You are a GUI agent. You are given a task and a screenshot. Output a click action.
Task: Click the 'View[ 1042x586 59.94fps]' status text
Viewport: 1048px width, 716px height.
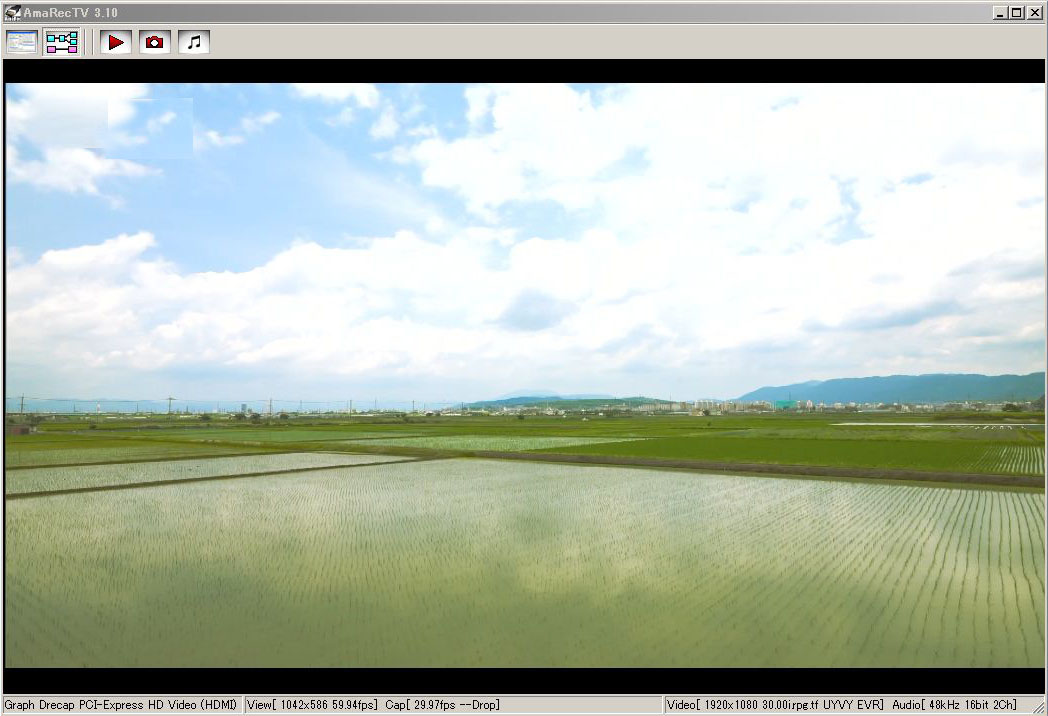coord(312,705)
